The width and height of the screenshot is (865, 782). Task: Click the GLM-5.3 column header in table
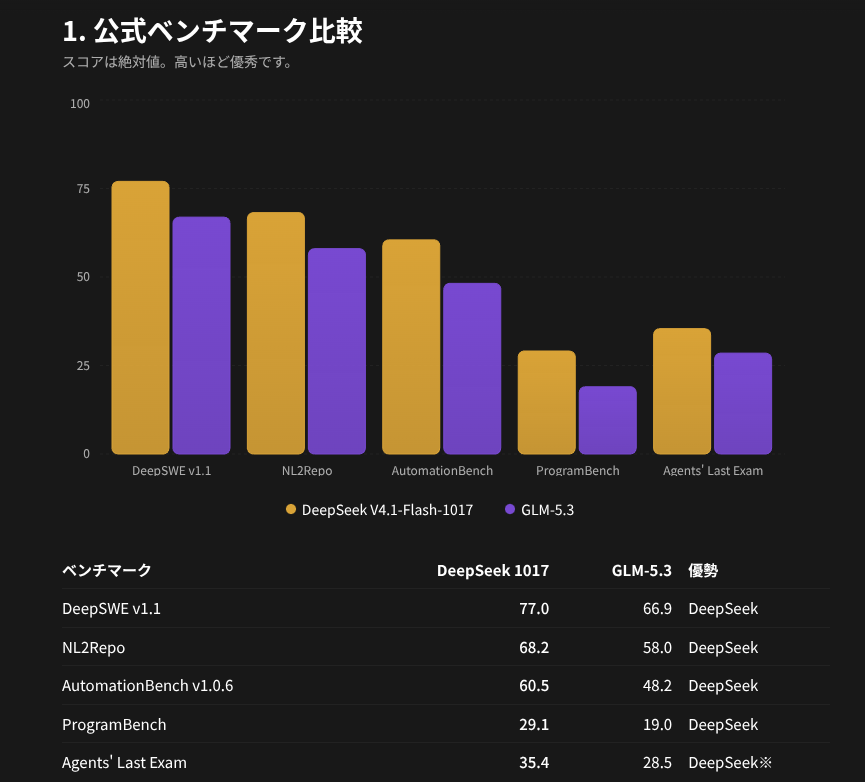point(642,570)
